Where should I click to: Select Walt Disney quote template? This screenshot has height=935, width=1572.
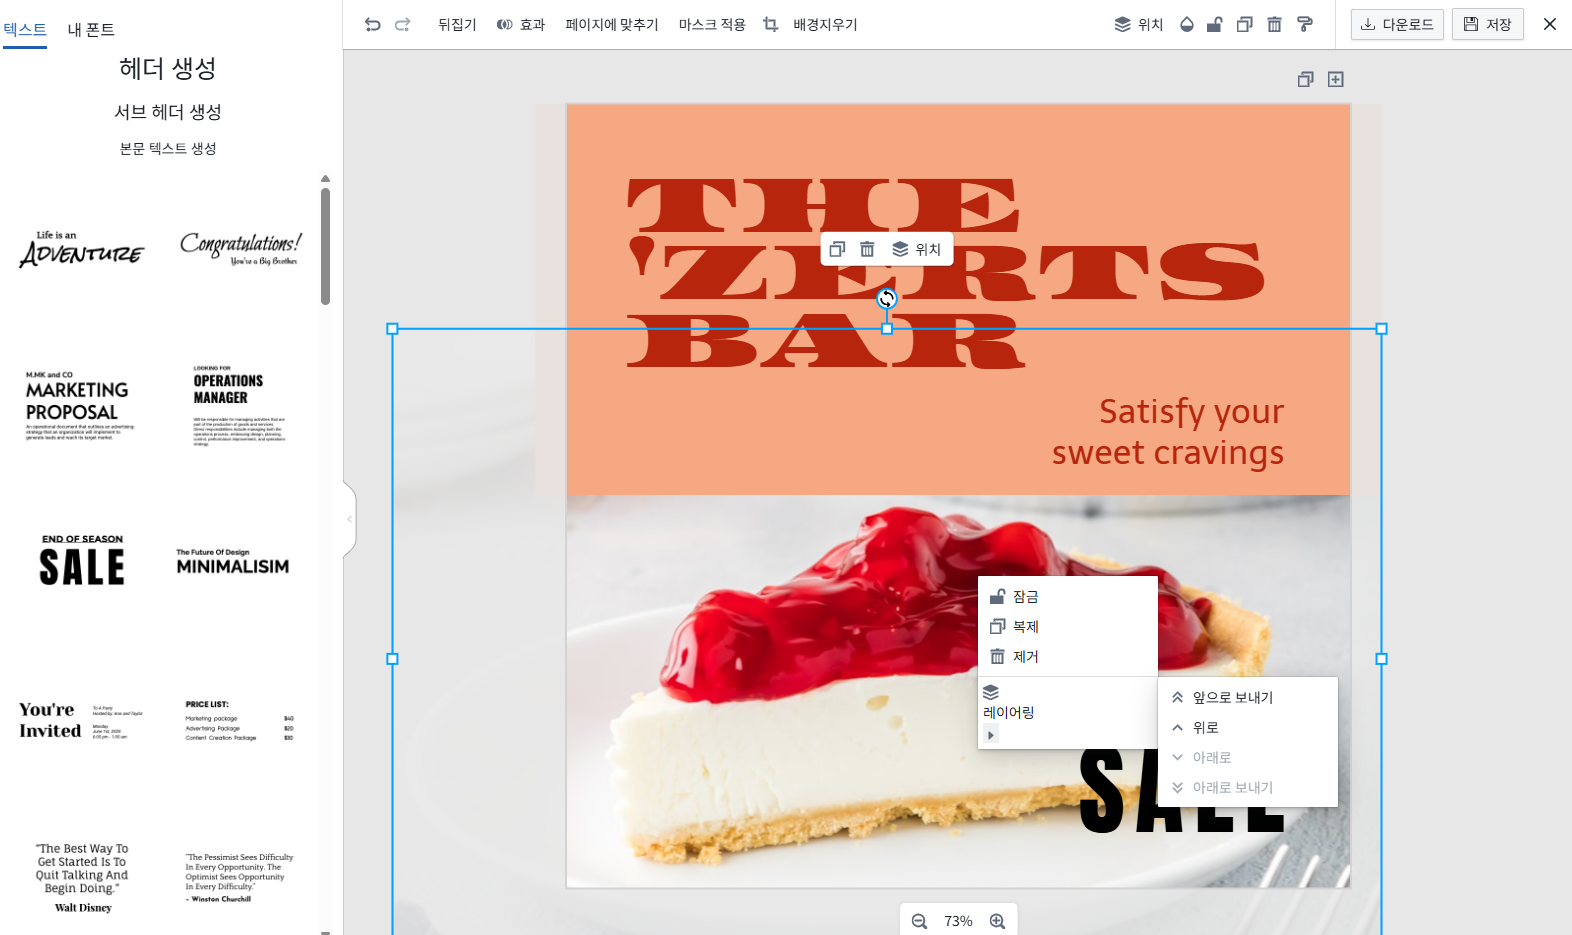click(82, 878)
